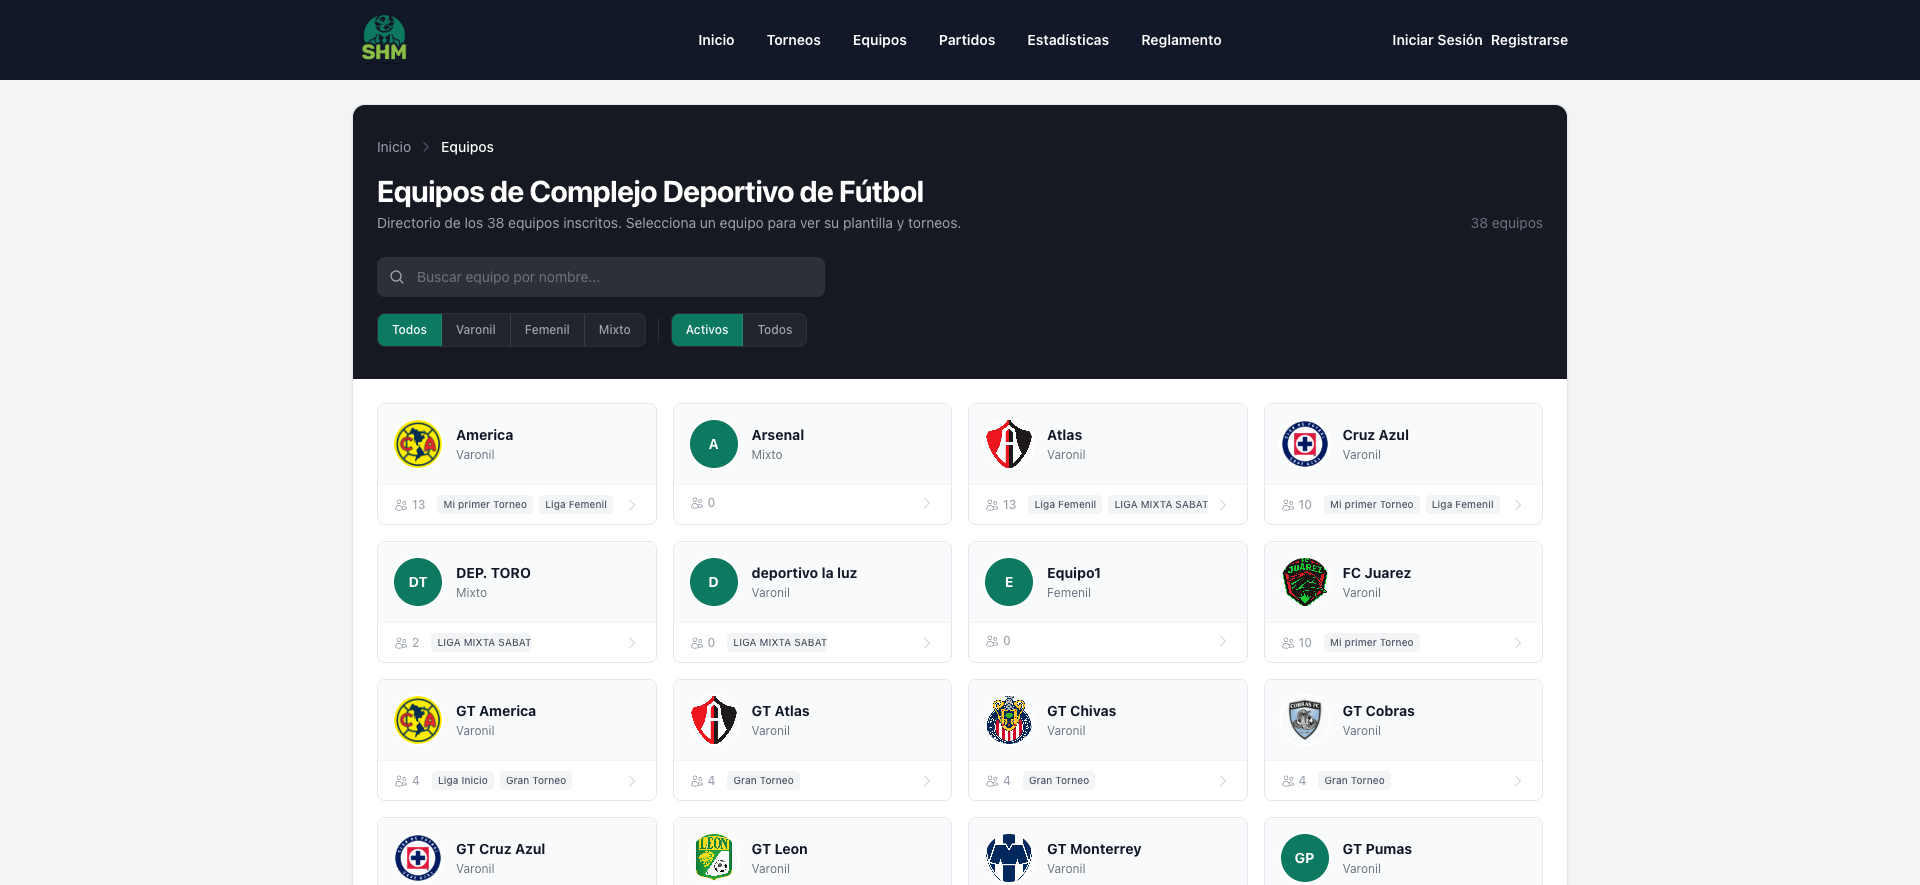Click the GT America team crest

418,720
